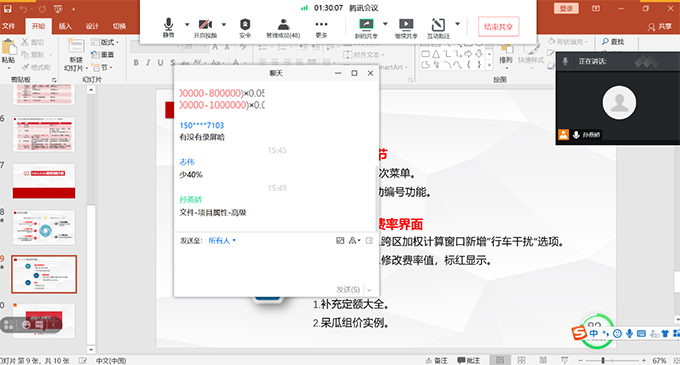Toggle Bold formatting

[136, 63]
